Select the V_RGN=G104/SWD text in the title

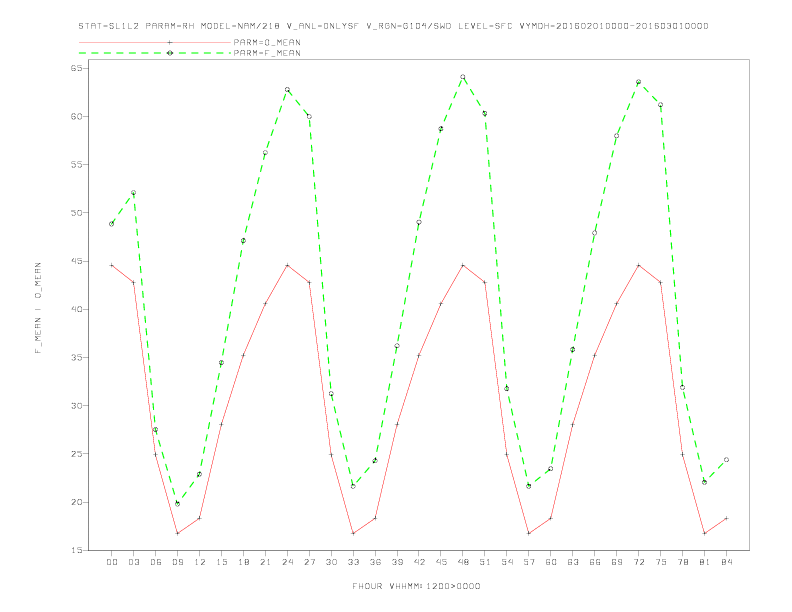tap(409, 26)
